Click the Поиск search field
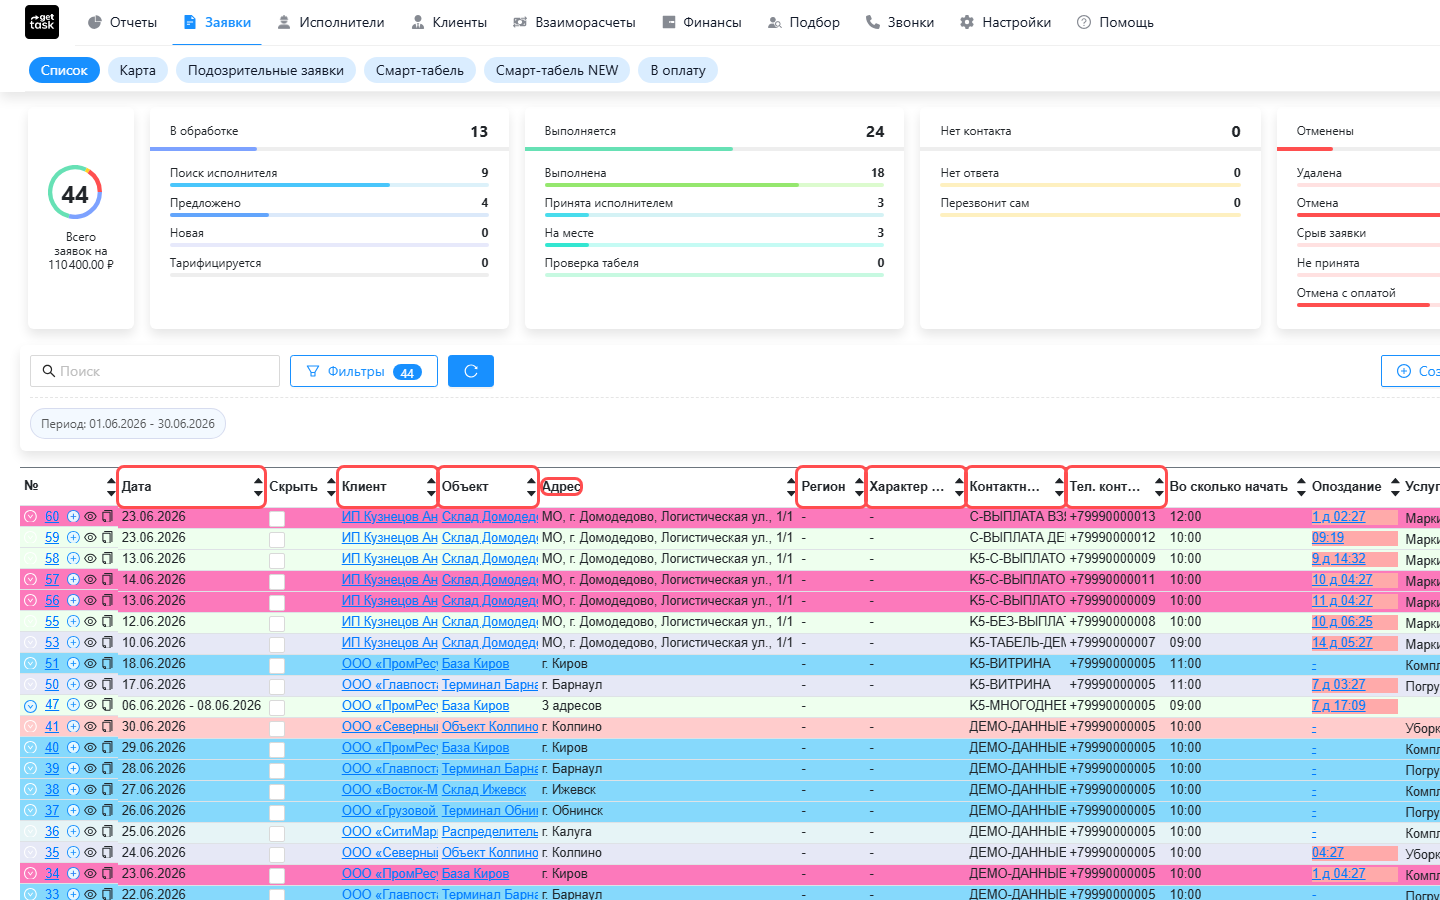The height and width of the screenshot is (900, 1440). pos(155,371)
